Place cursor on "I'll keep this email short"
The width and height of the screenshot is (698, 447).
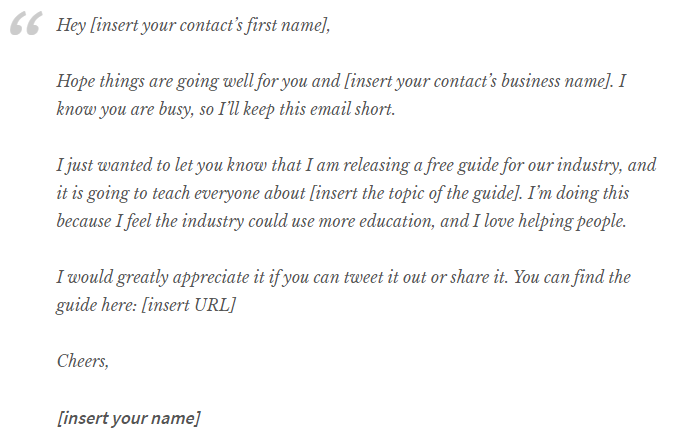coord(305,110)
